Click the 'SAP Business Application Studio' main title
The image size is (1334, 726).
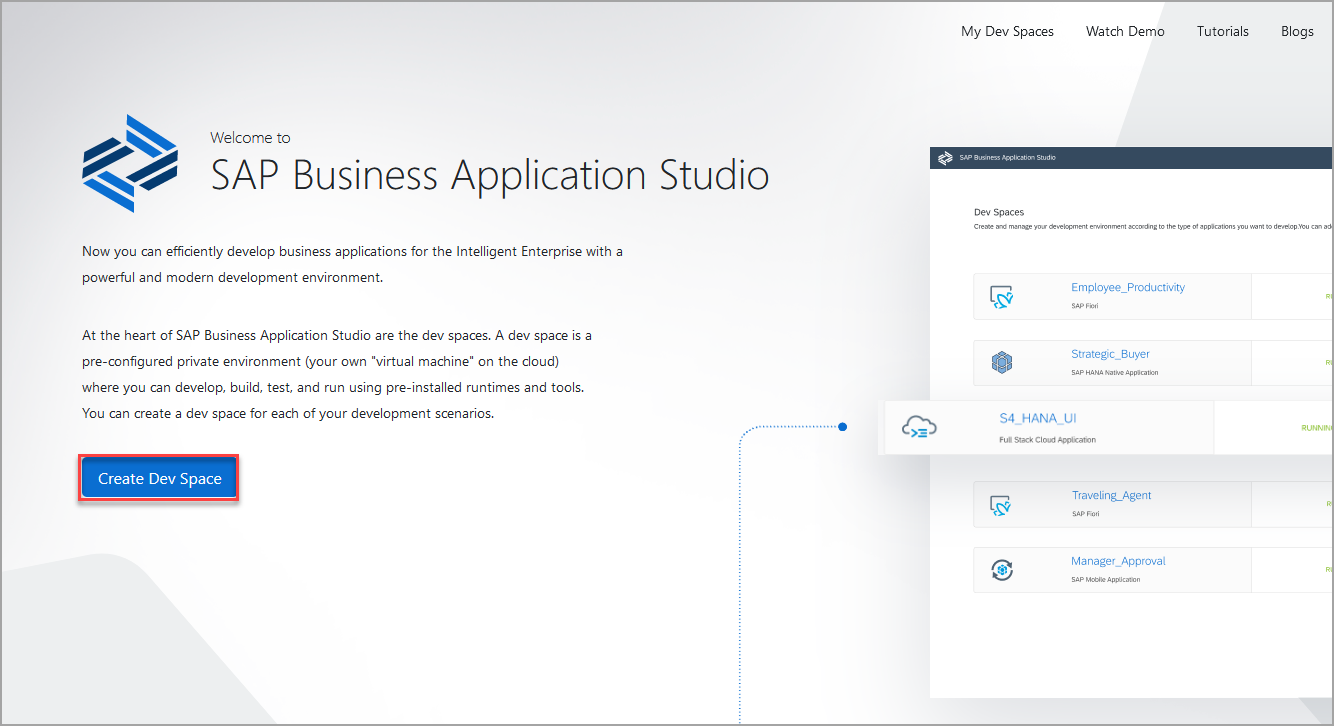[x=490, y=175]
